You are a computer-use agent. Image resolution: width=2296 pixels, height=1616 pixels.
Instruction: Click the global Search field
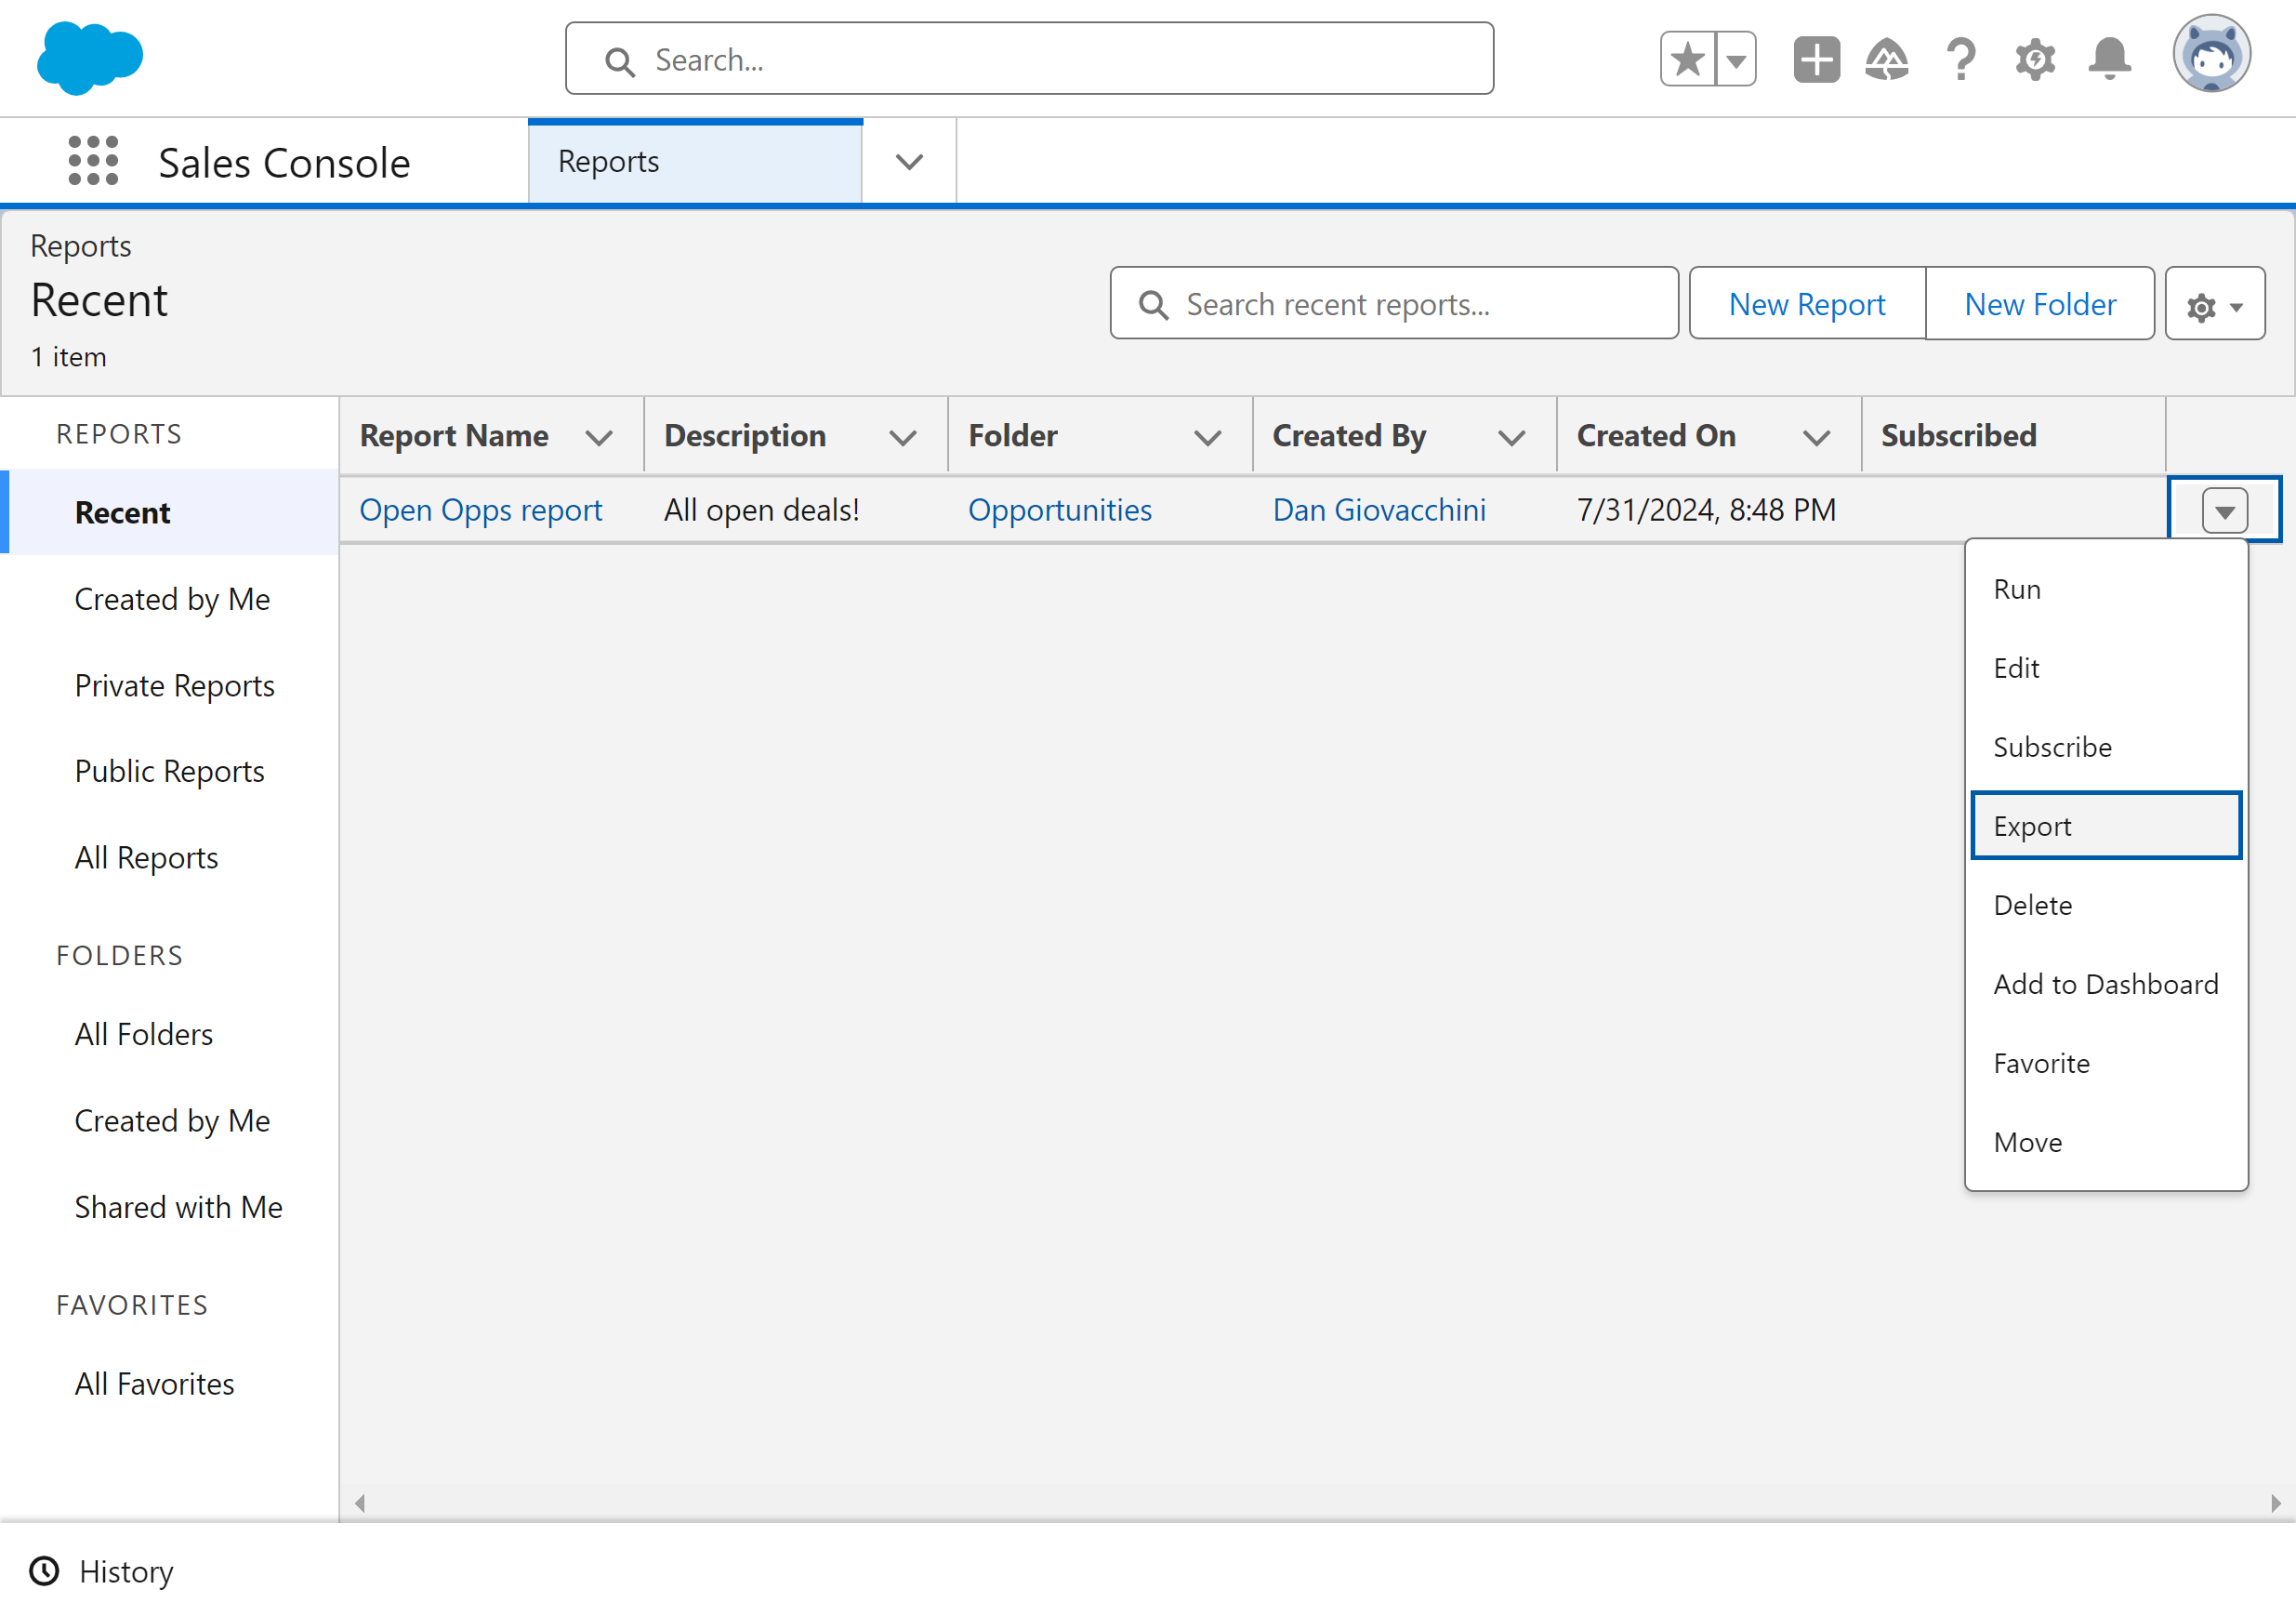coord(1029,59)
